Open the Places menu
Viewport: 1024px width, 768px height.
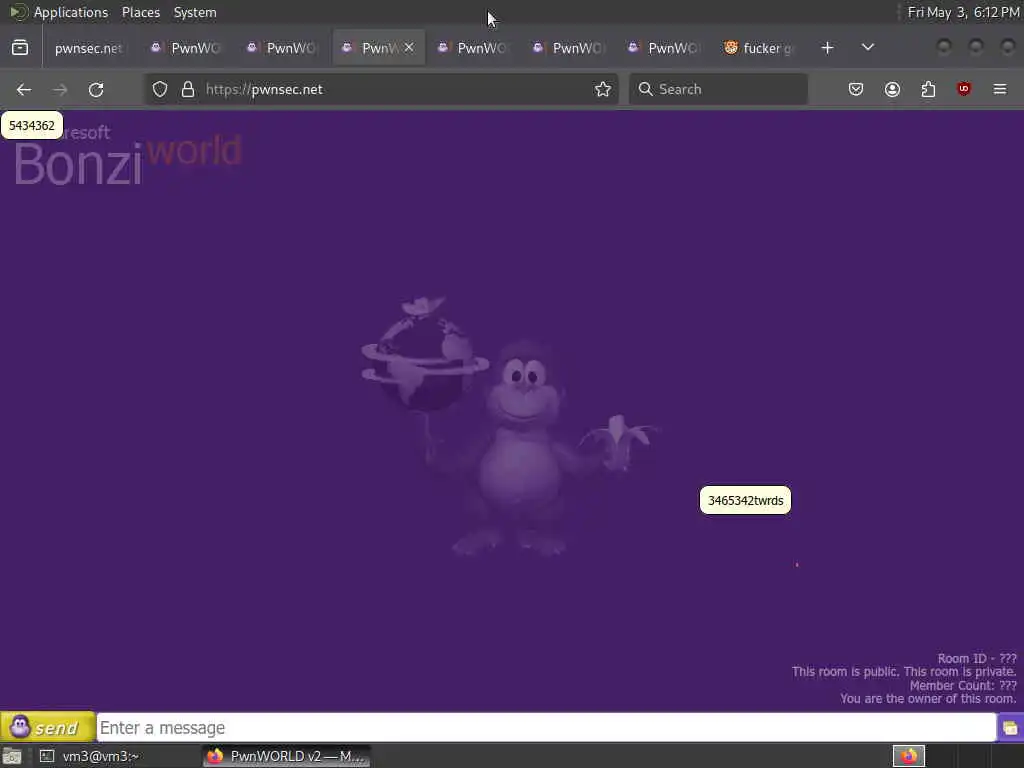[x=141, y=12]
